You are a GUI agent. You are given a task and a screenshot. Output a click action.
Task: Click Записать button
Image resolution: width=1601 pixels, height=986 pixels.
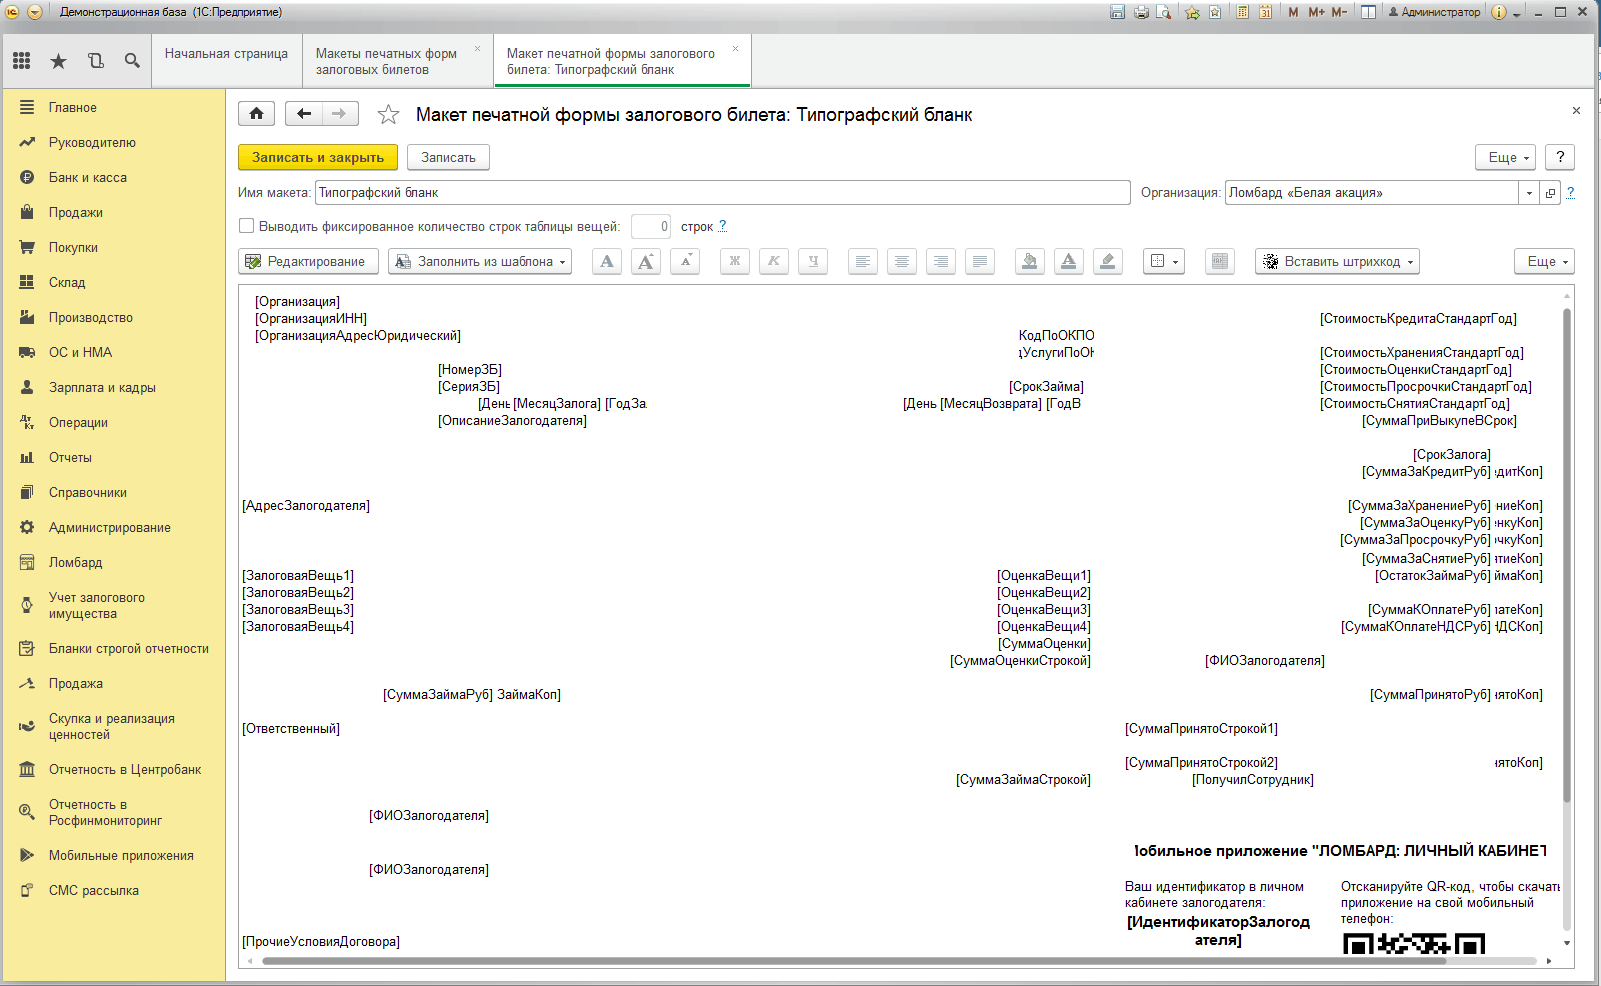point(448,157)
